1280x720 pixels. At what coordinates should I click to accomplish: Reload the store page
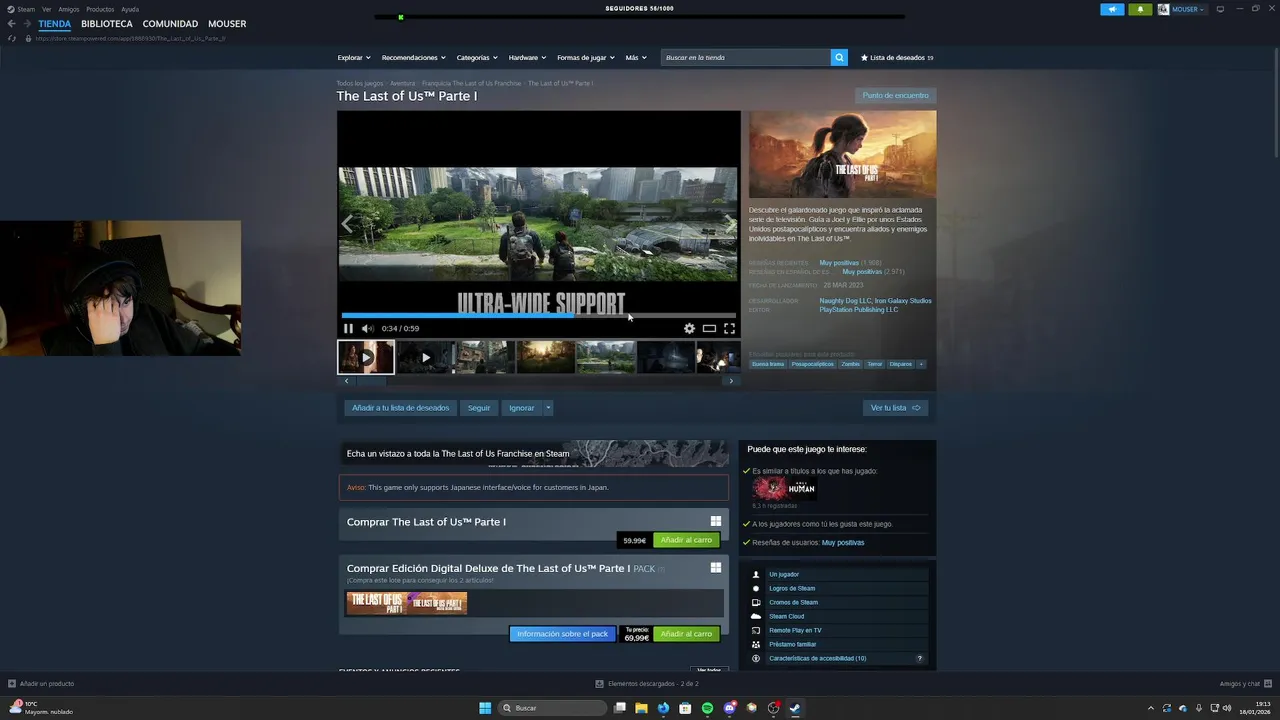pyautogui.click(x=12, y=38)
